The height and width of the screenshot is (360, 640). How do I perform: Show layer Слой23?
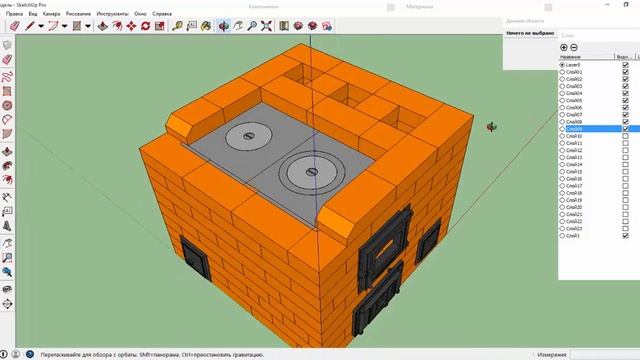coord(625,229)
